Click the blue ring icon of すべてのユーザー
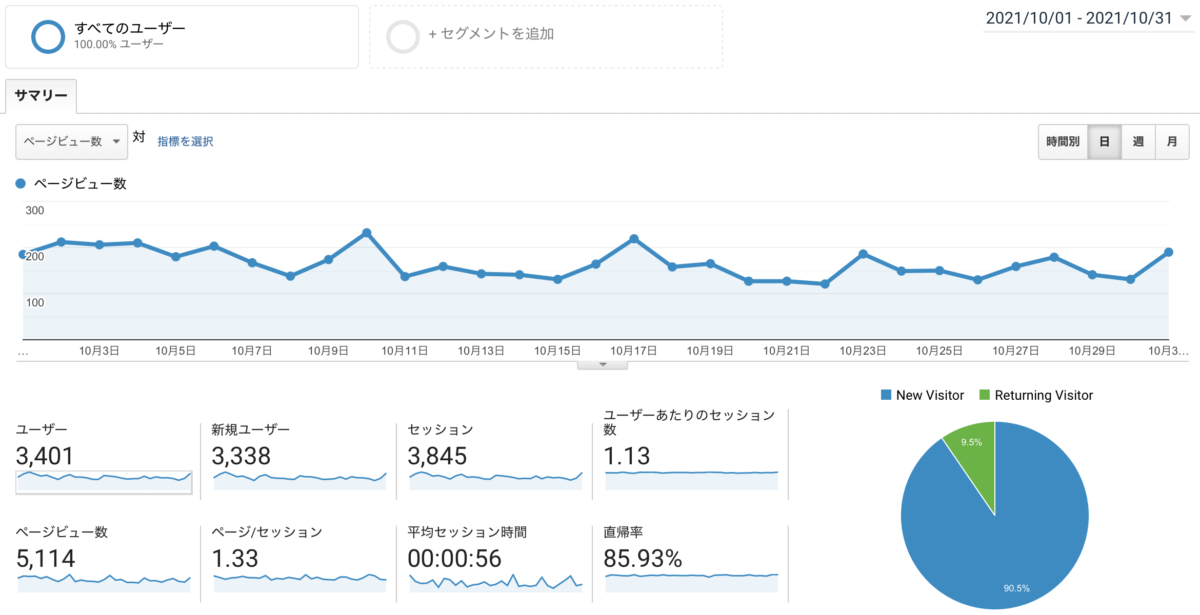1200x615 pixels. pos(48,35)
